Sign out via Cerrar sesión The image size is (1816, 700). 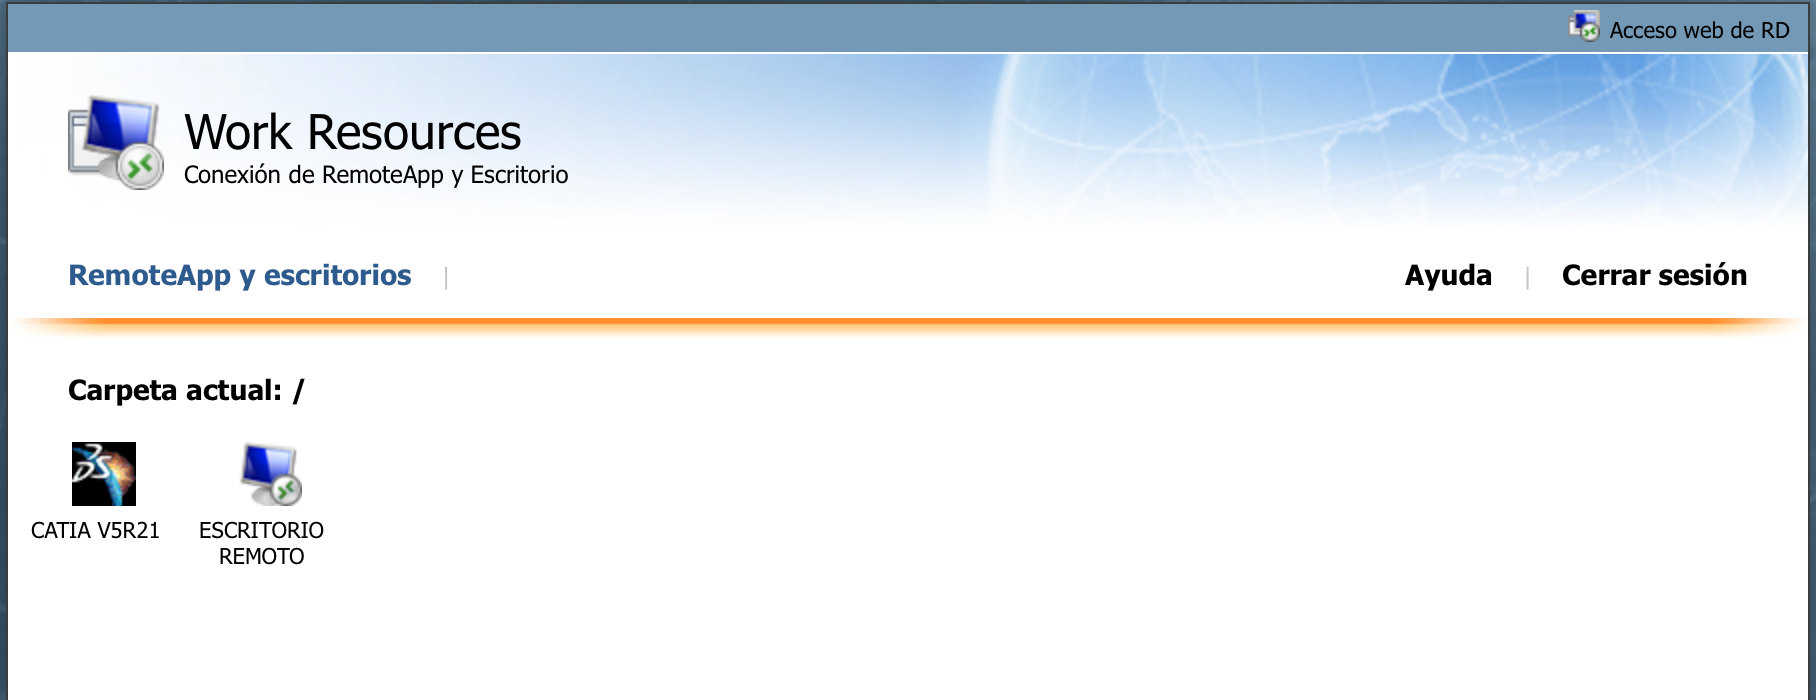pos(1654,275)
